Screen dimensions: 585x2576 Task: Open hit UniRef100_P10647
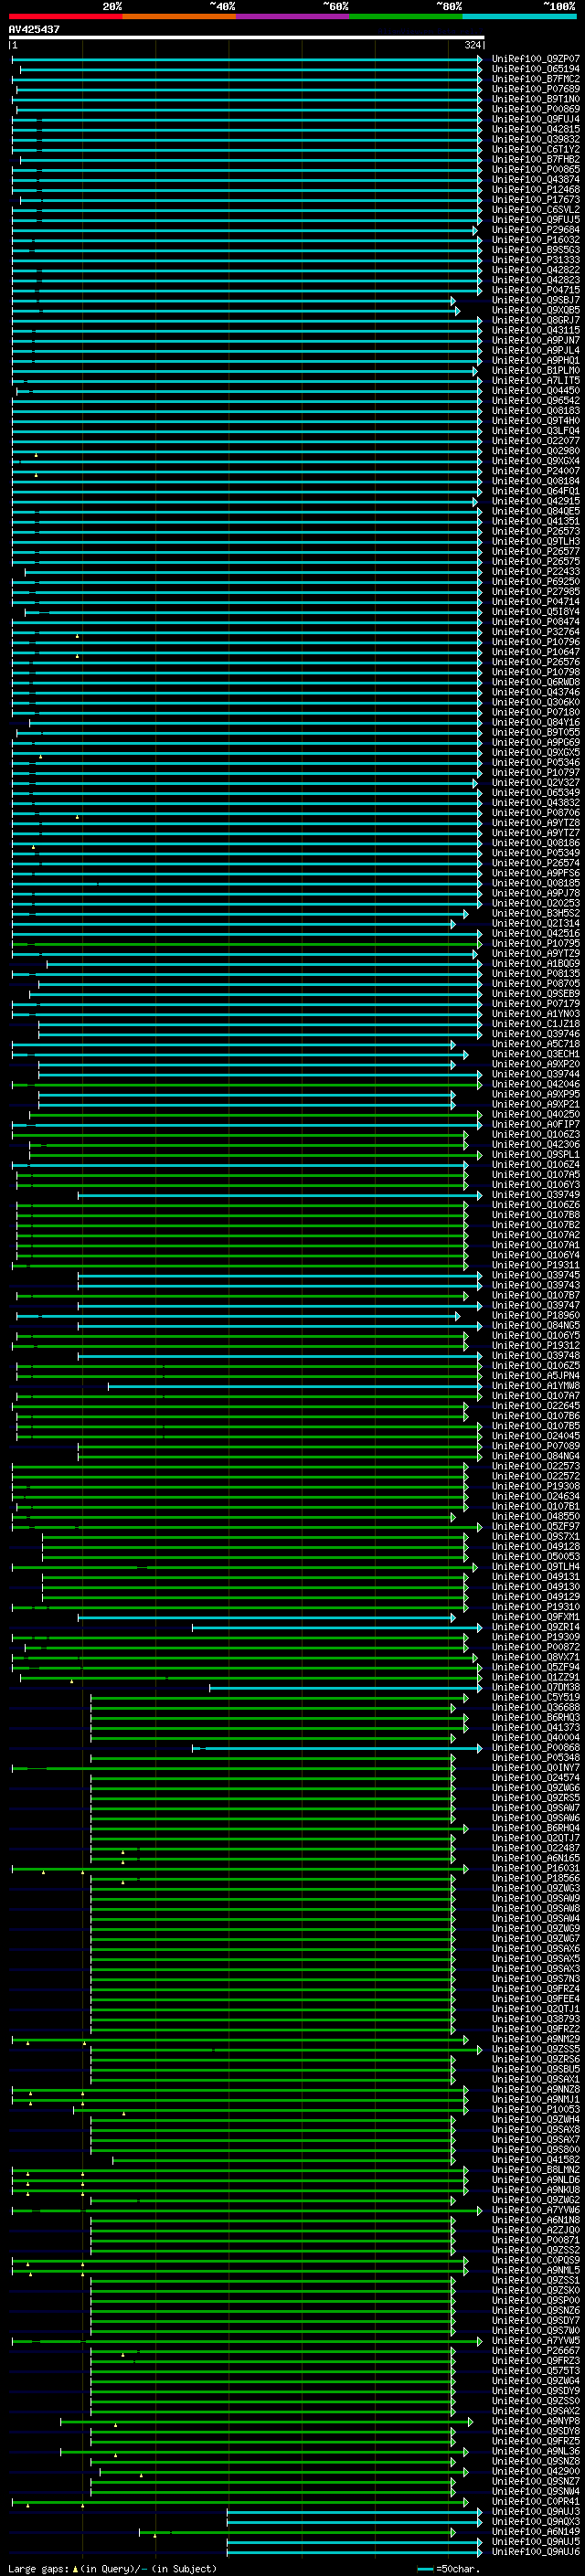coord(536,652)
